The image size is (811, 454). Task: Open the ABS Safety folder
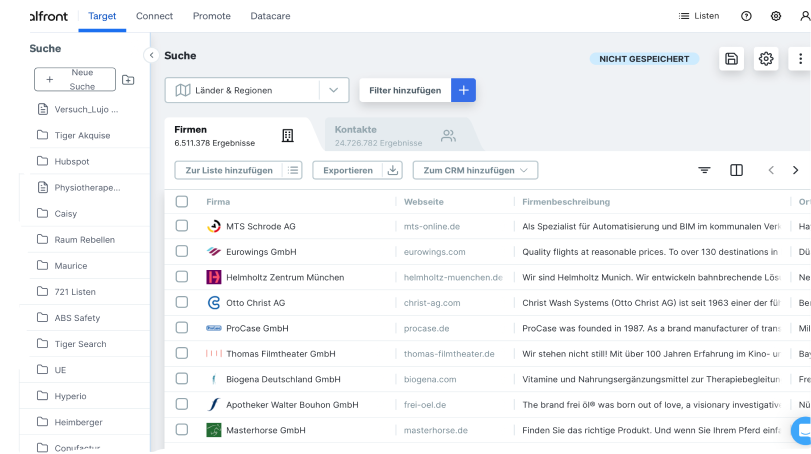coord(77,317)
